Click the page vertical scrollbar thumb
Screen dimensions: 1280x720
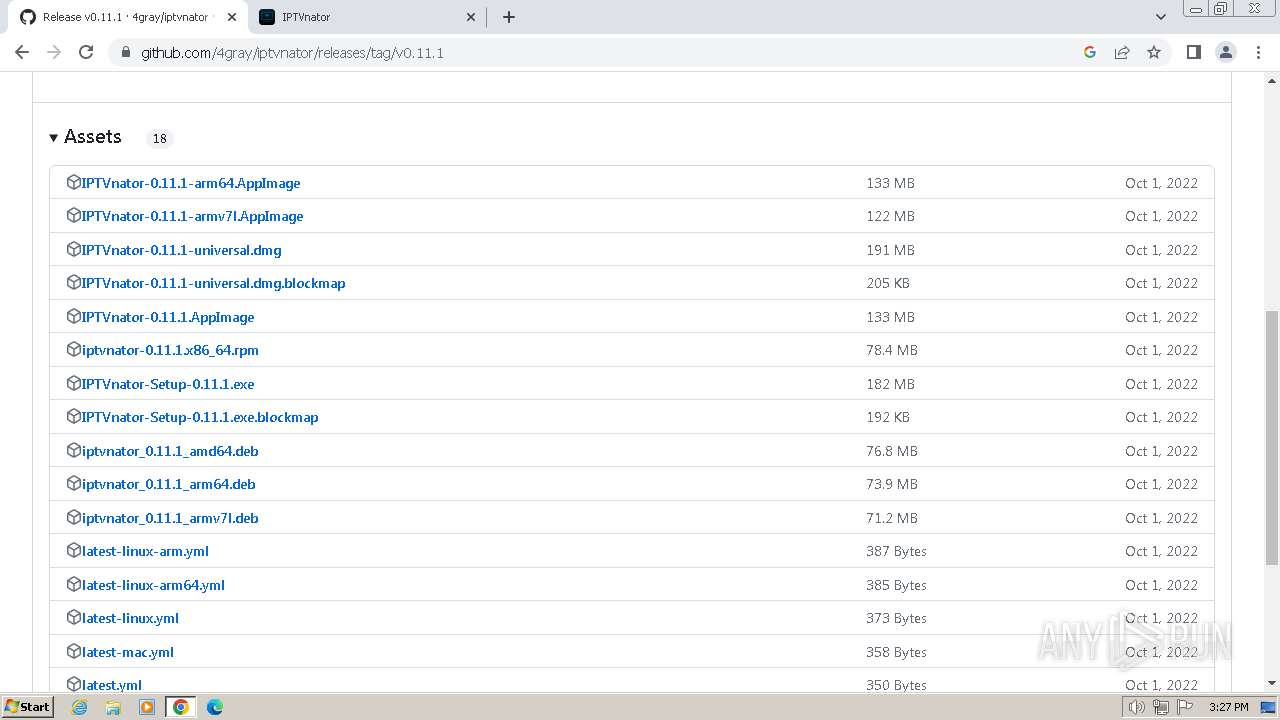(x=1272, y=438)
